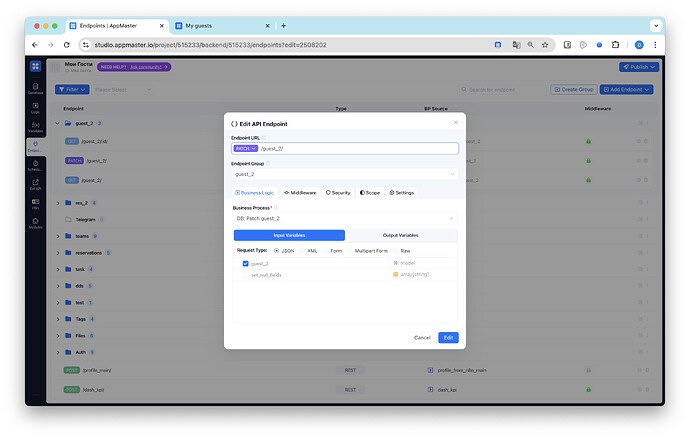Open the Scheduler section in the sidebar
This screenshot has height=438, width=690.
pyautogui.click(x=36, y=166)
